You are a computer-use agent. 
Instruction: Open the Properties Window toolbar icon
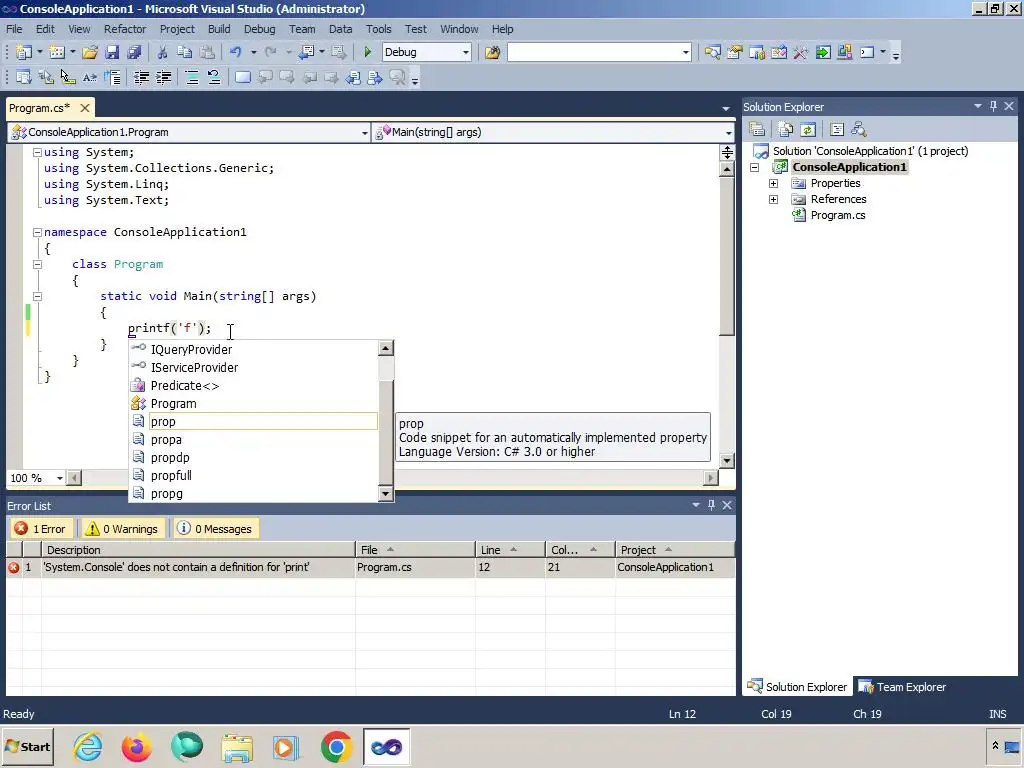tap(735, 52)
